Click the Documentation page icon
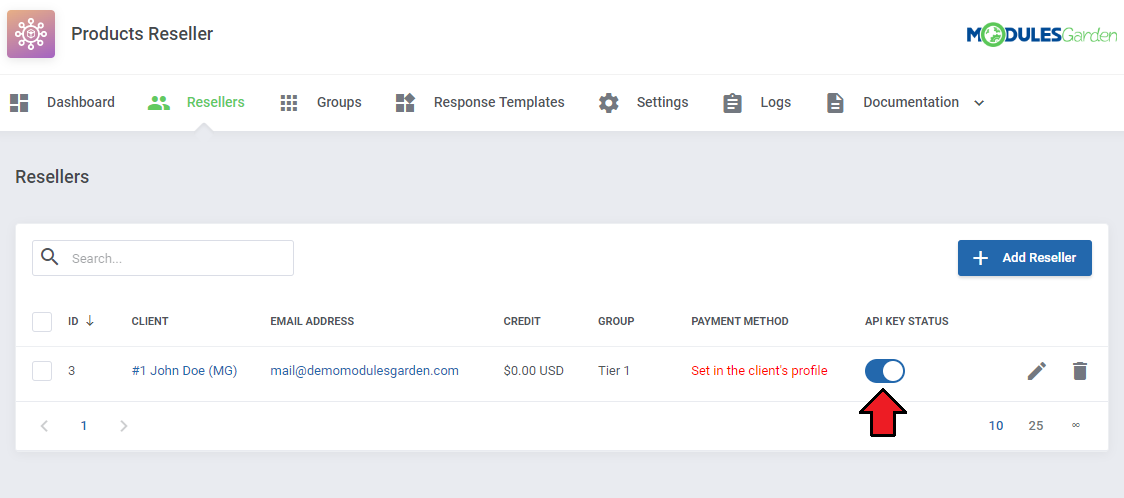Image resolution: width=1124 pixels, height=498 pixels. coord(835,102)
